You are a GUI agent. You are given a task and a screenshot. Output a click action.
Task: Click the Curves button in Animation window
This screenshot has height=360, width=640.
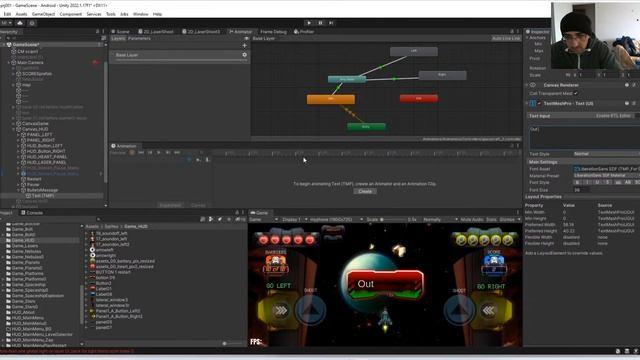(198, 205)
